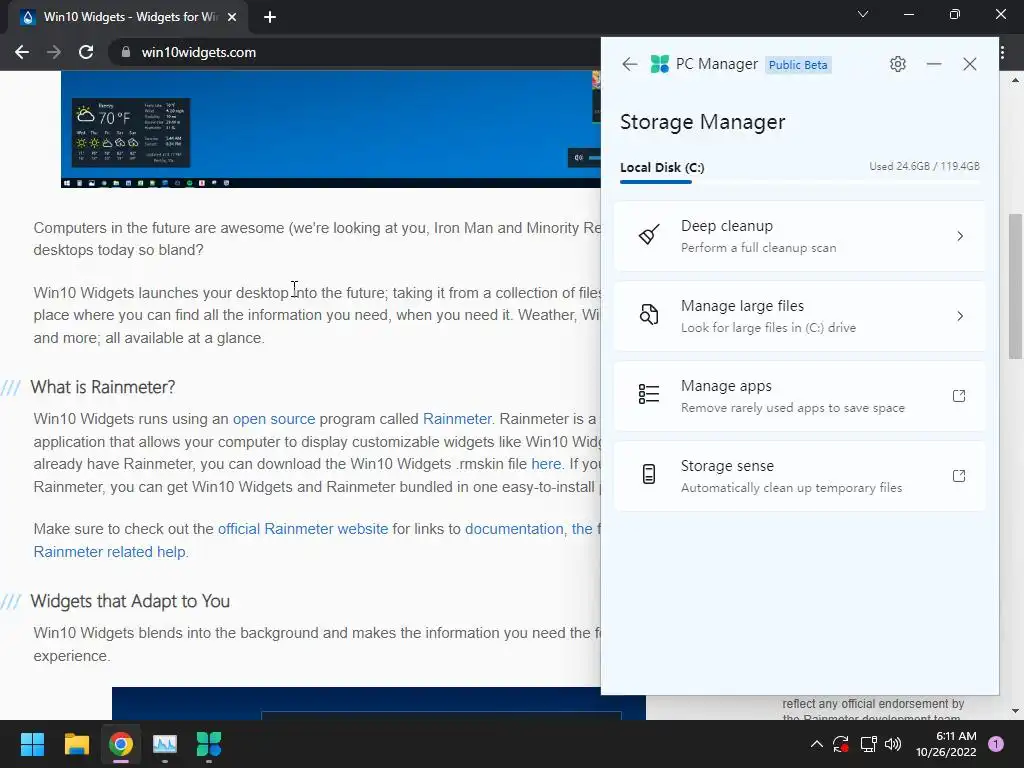The height and width of the screenshot is (768, 1024).
Task: Click Chrome icon in taskbar
Action: pyautogui.click(x=120, y=744)
